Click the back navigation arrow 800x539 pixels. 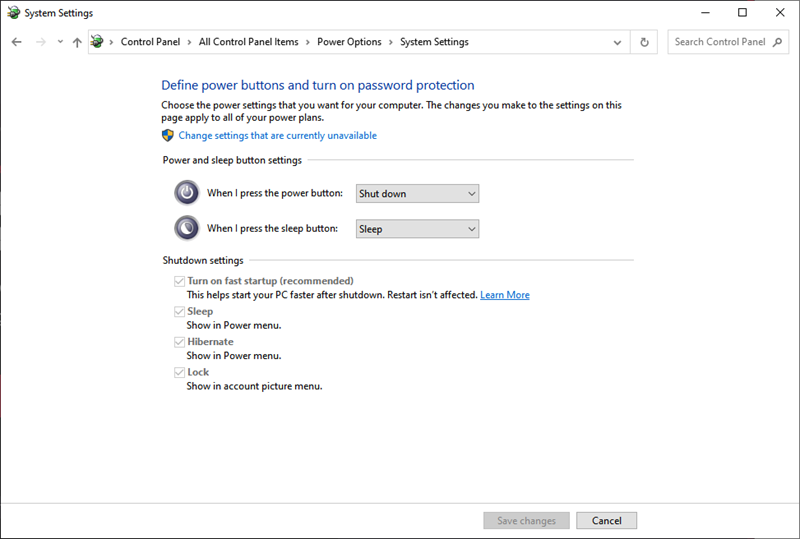pyautogui.click(x=17, y=42)
